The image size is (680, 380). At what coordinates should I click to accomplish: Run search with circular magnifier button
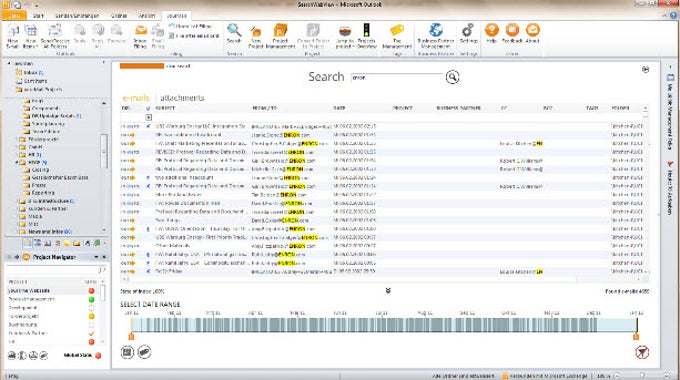click(452, 77)
